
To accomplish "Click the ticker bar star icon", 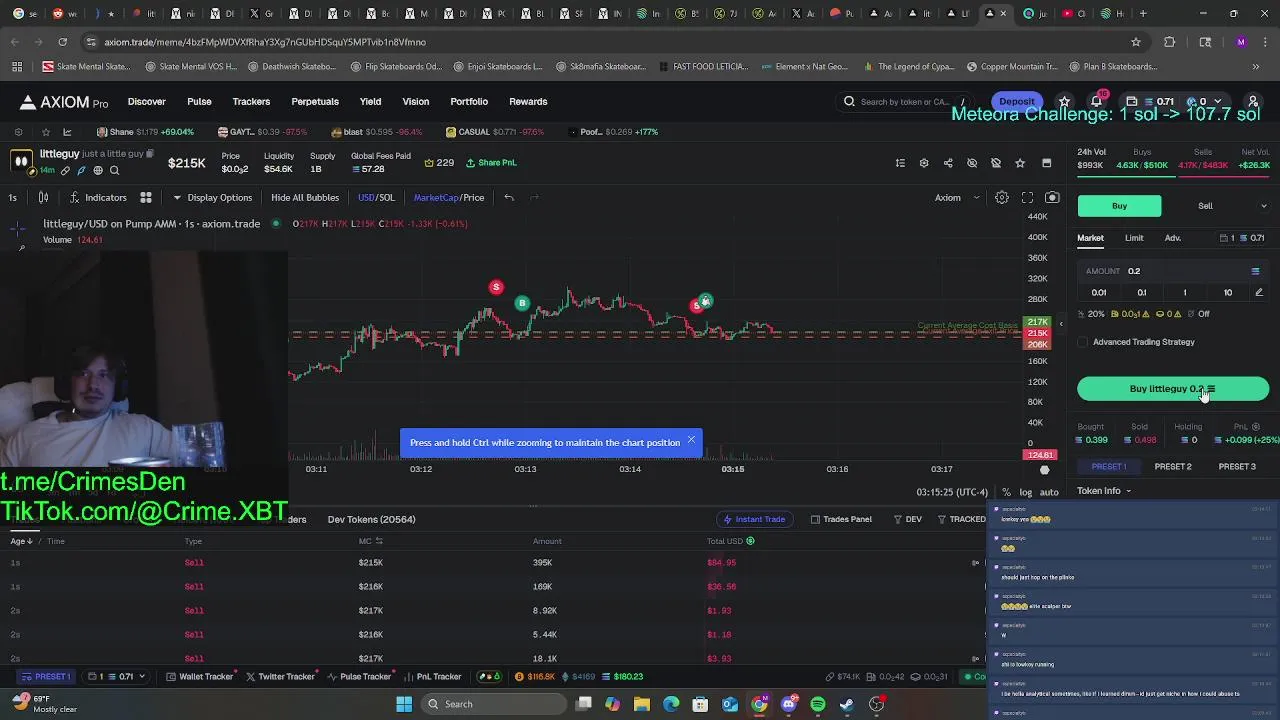I will (x=45, y=132).
